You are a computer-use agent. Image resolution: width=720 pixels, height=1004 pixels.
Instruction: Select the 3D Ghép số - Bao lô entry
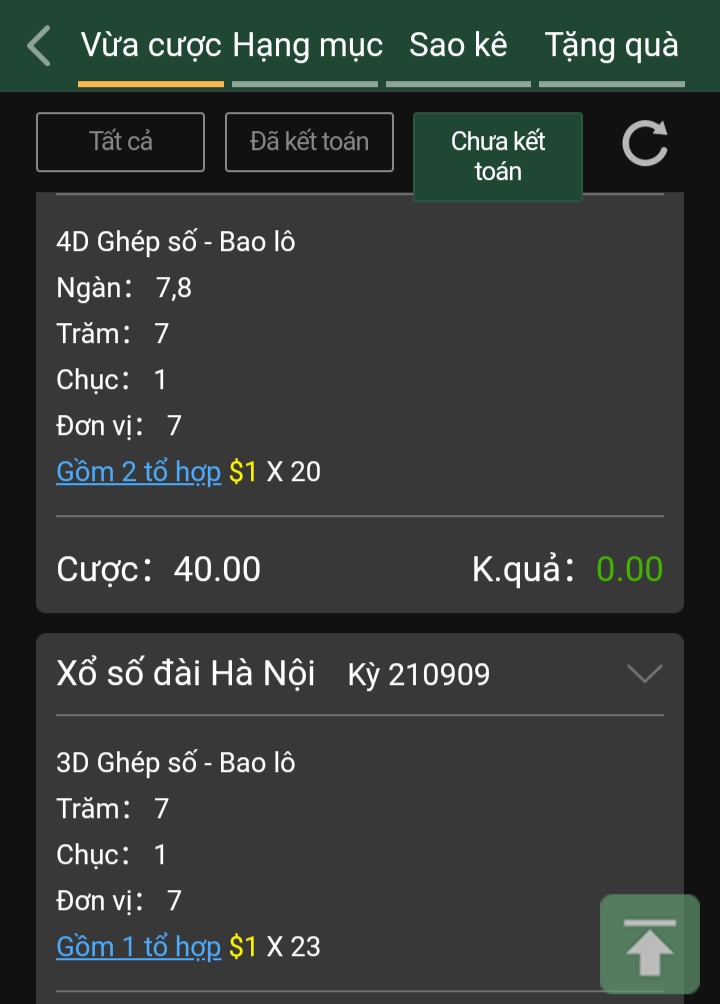(176, 763)
